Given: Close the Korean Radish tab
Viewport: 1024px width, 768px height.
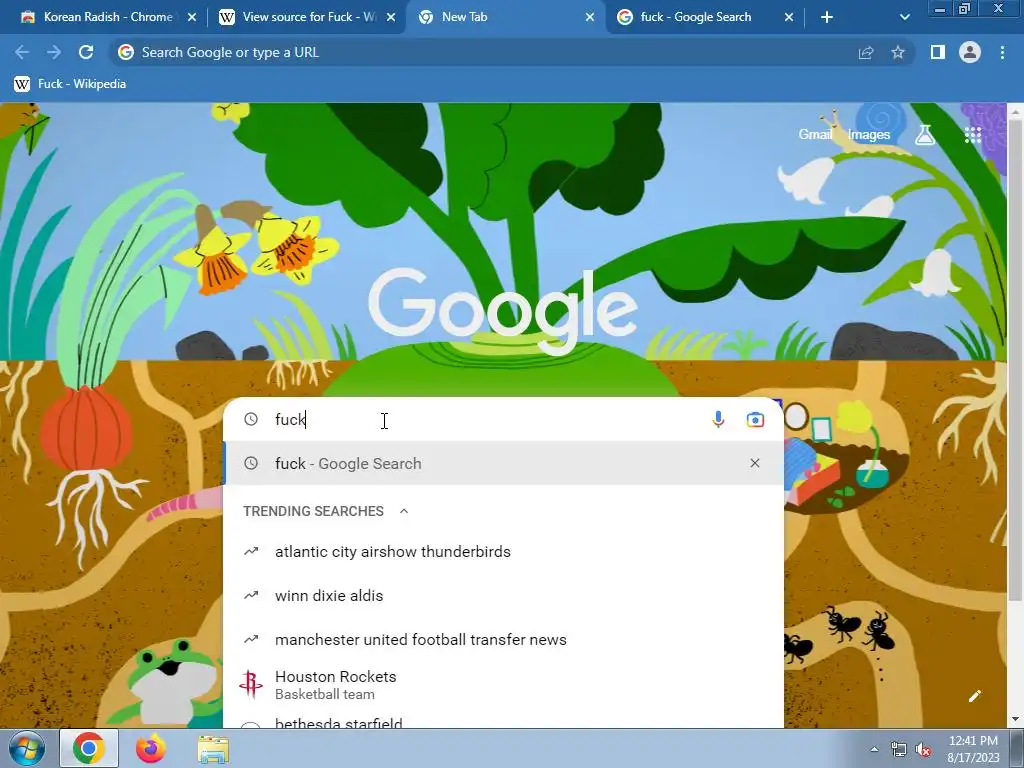Looking at the screenshot, I should [192, 18].
